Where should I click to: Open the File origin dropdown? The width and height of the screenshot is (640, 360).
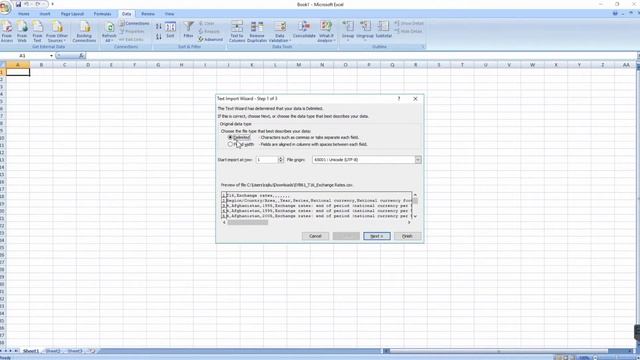[418, 160]
